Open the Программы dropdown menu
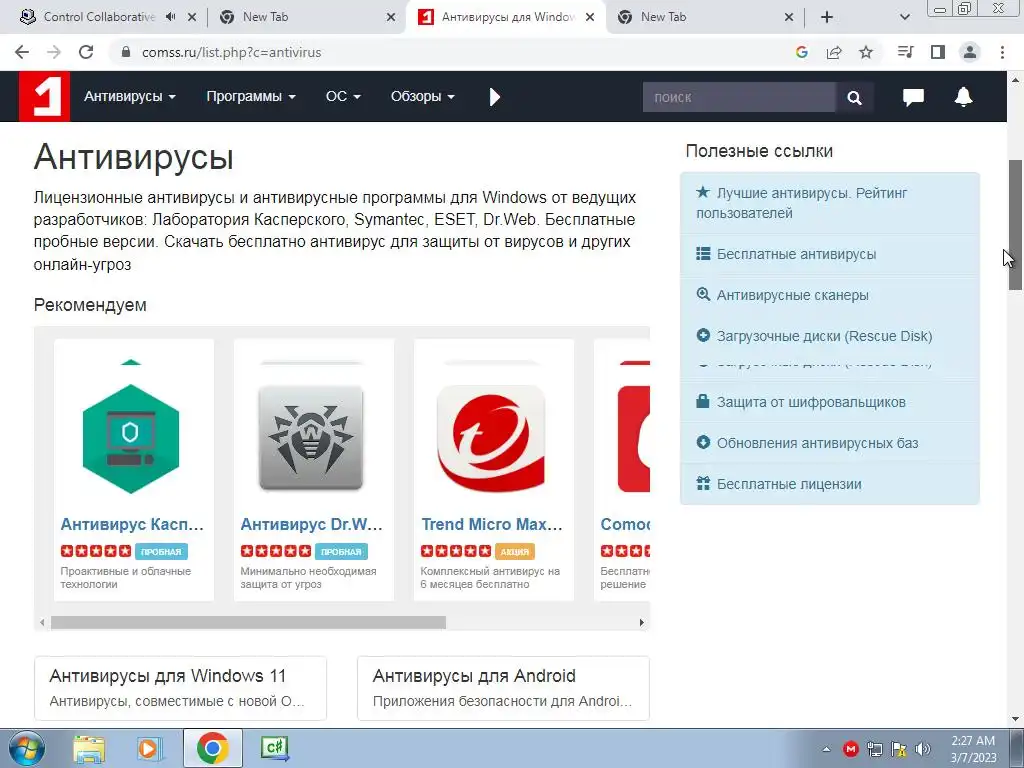The image size is (1024, 768). [251, 97]
